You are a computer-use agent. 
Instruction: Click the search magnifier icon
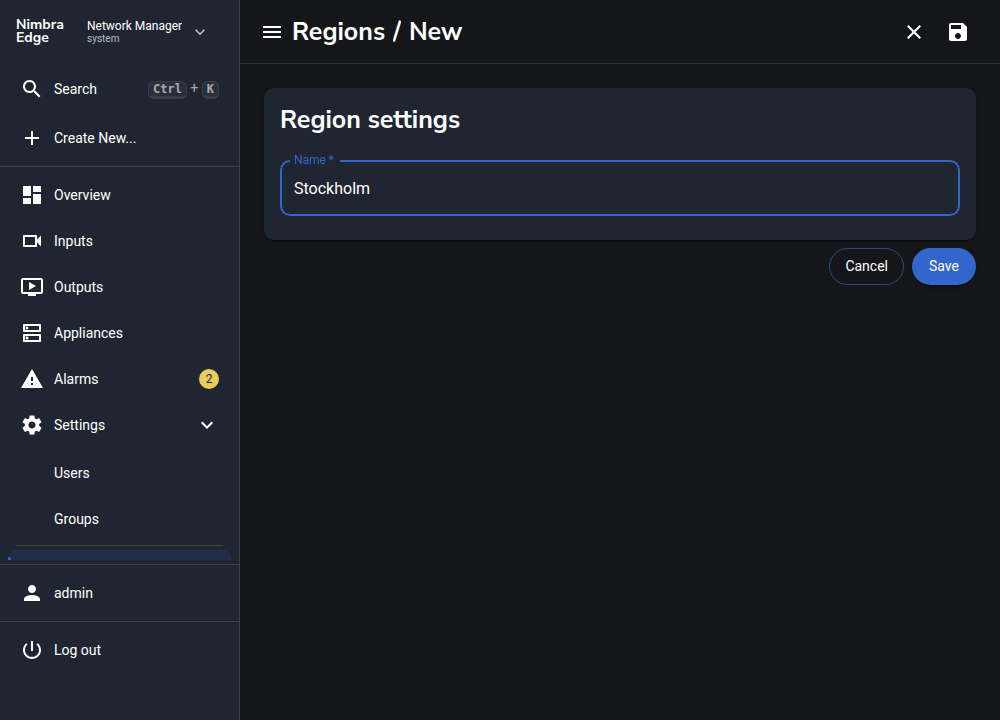pyautogui.click(x=31, y=89)
